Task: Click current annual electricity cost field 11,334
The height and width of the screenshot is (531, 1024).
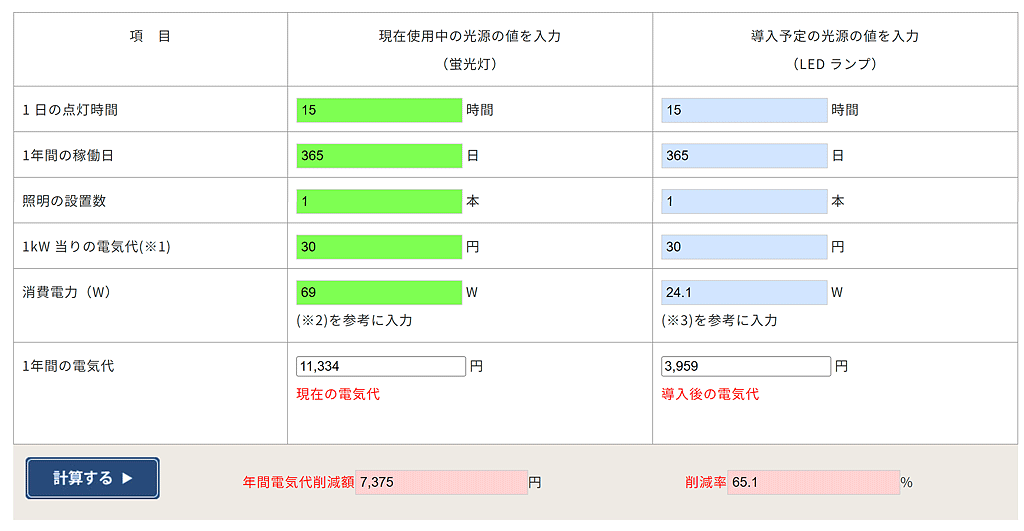Action: 381,367
